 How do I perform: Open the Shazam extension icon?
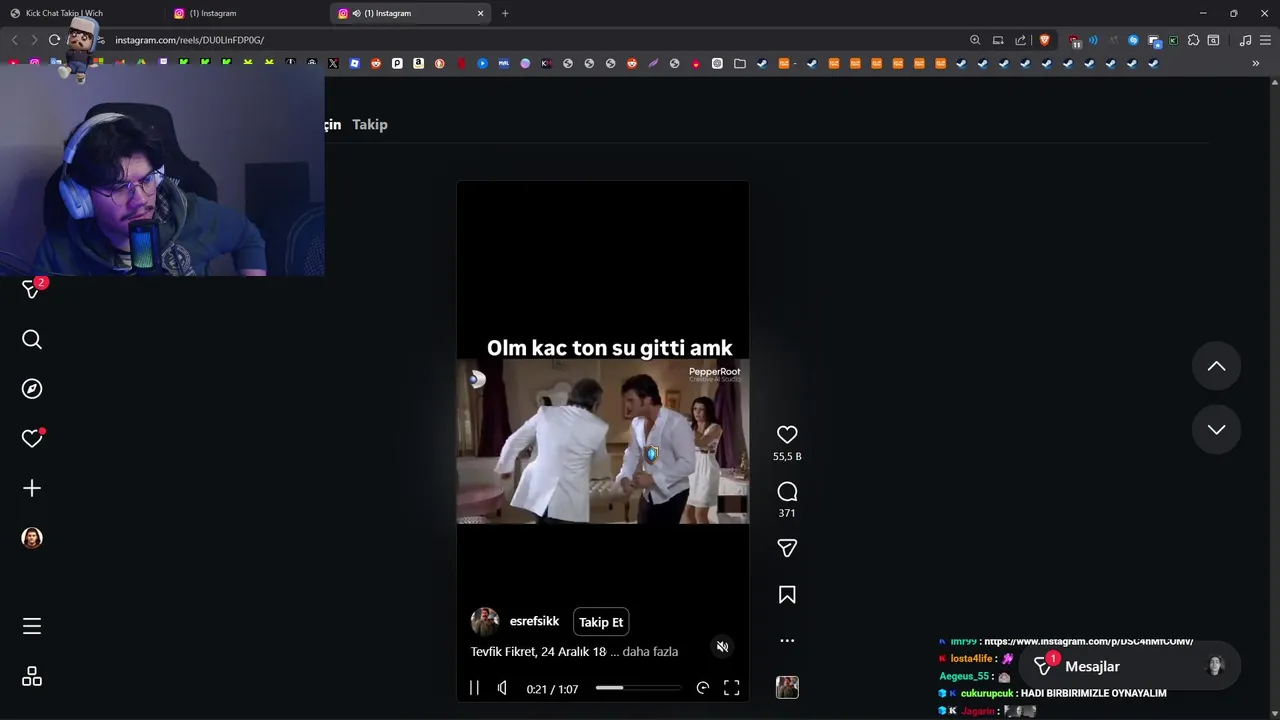click(1133, 40)
